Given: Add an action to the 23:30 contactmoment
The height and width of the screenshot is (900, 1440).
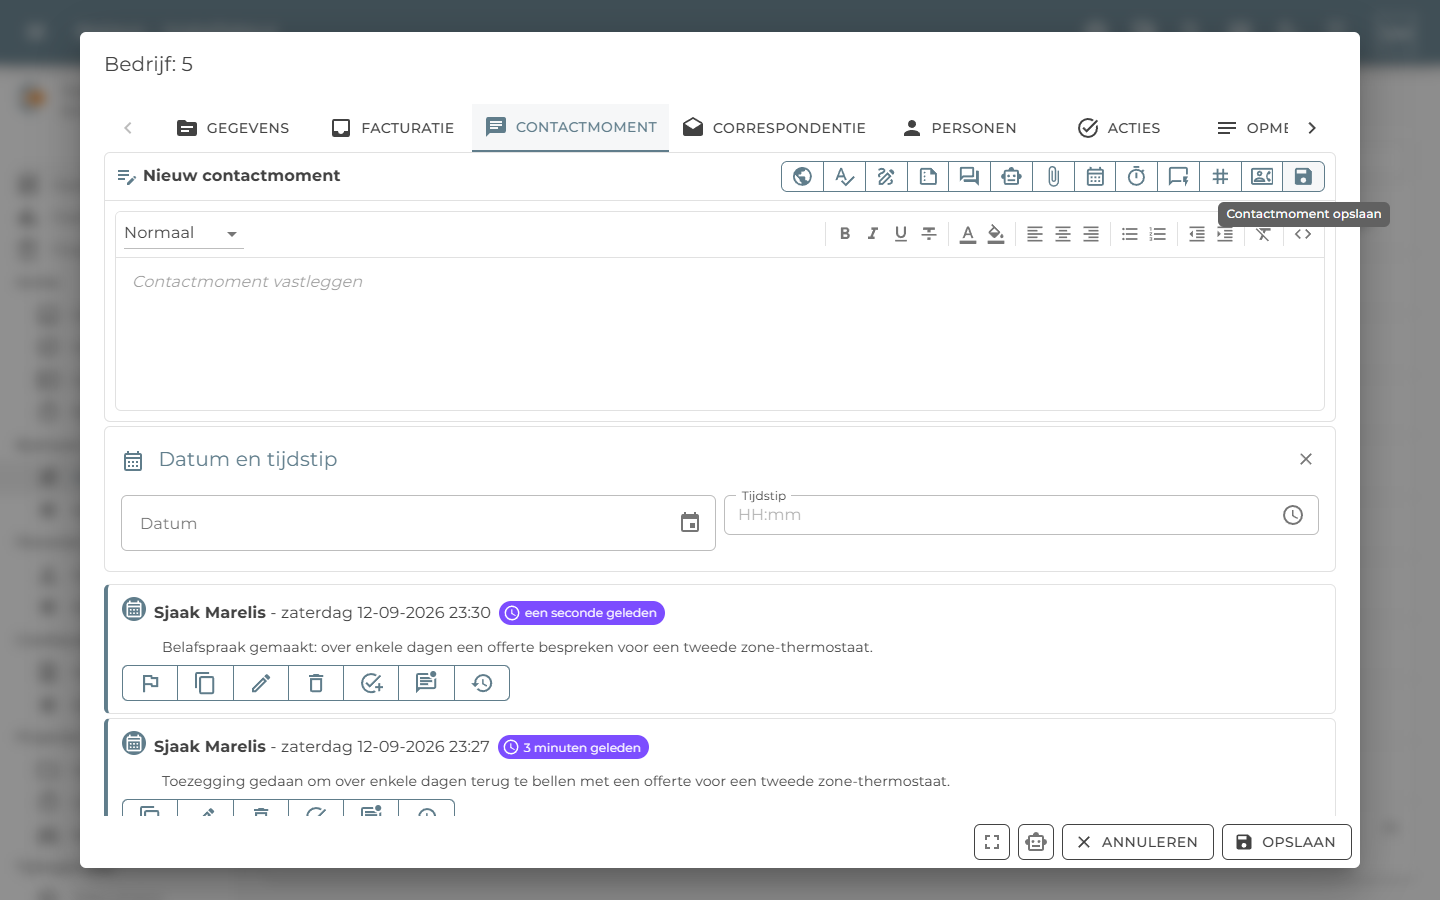Looking at the screenshot, I should coord(371,683).
